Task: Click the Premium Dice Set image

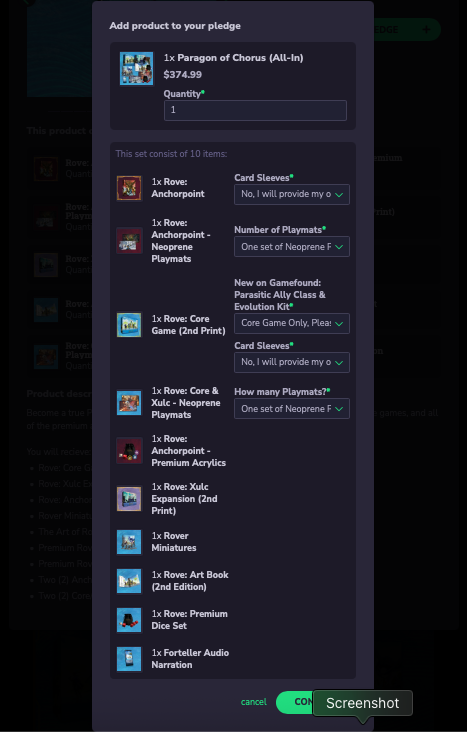Action: (129, 620)
